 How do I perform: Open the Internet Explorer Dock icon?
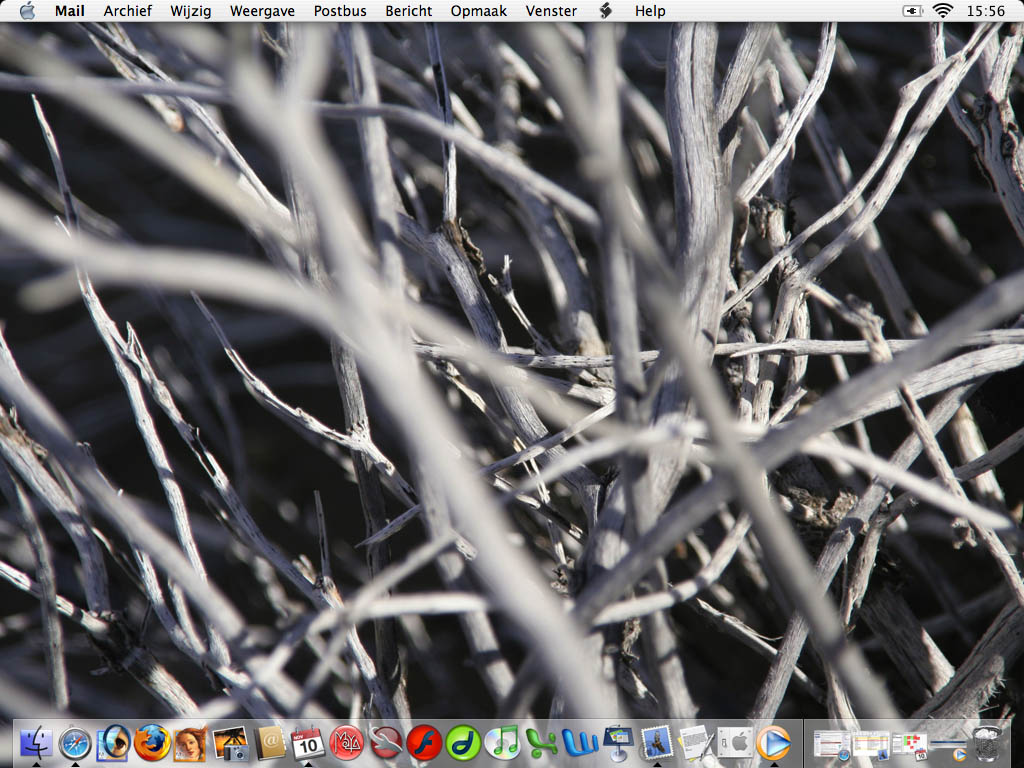(x=114, y=743)
